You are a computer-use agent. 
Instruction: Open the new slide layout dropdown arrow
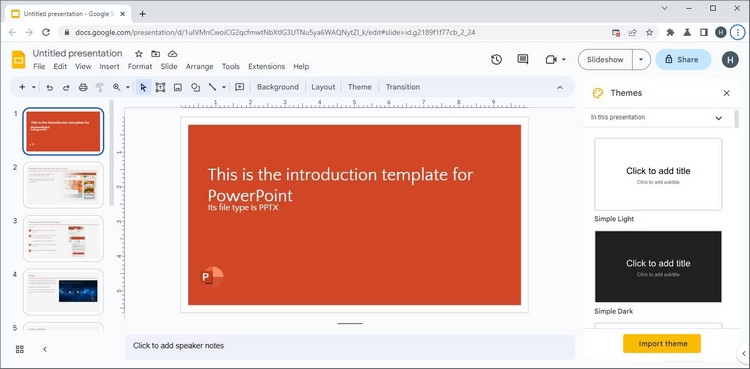tap(33, 87)
